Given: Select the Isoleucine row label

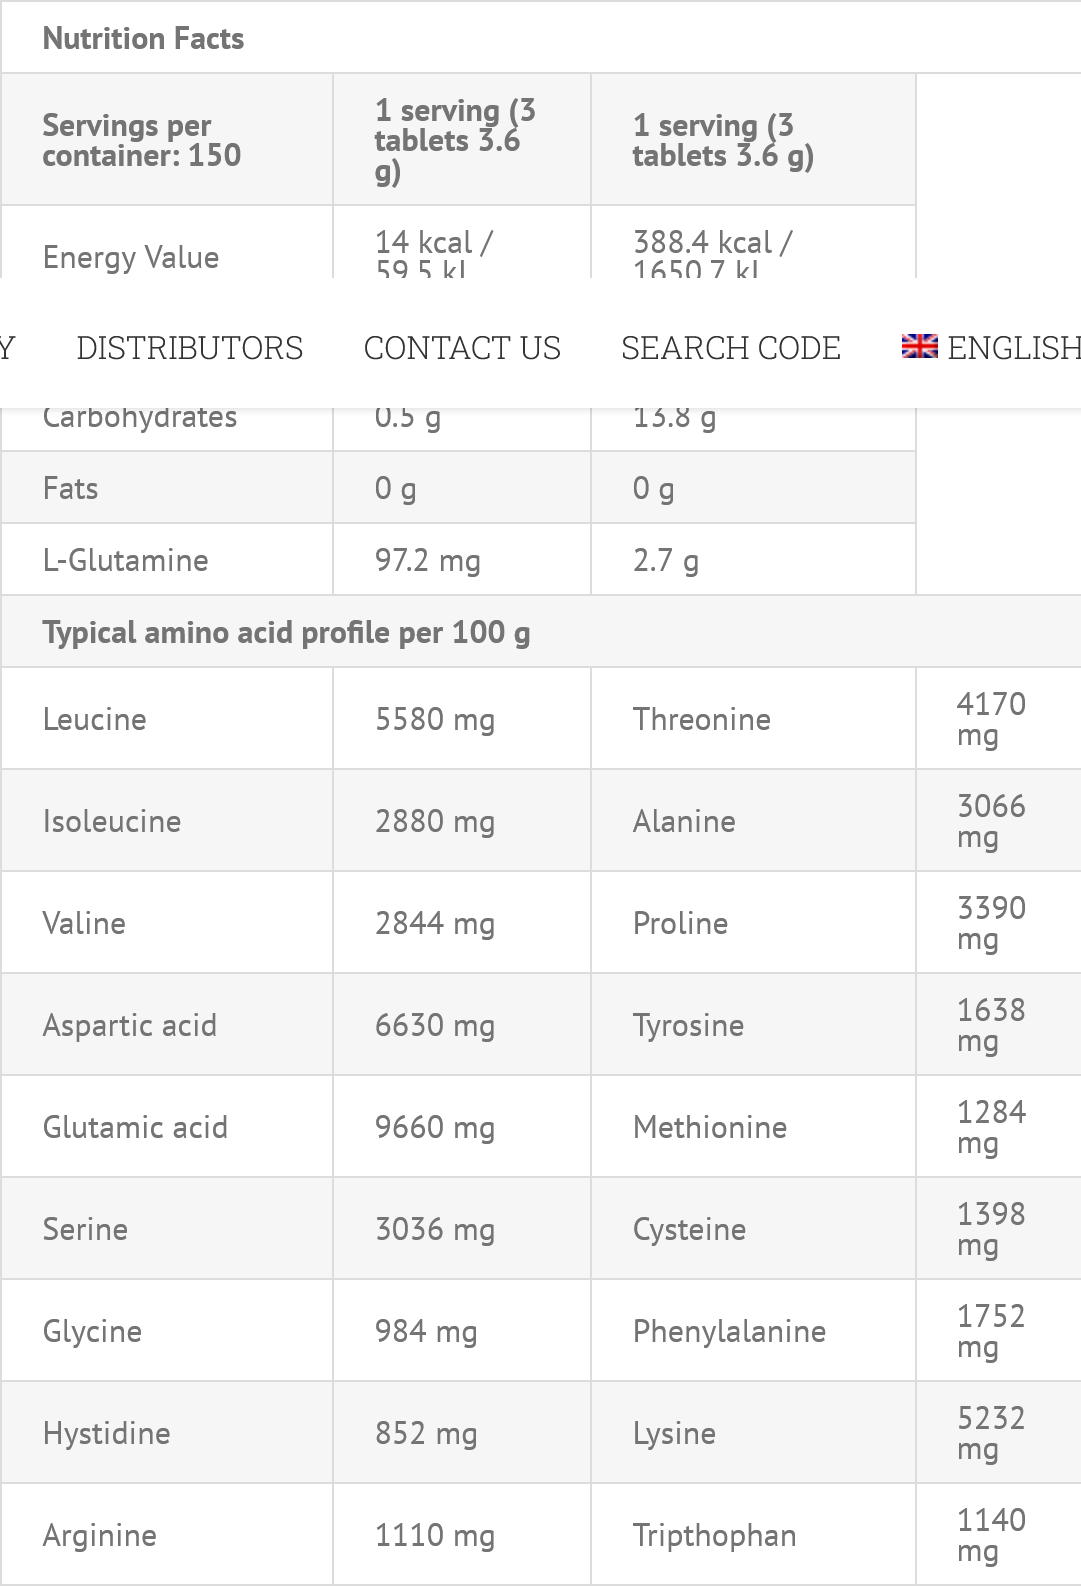Looking at the screenshot, I should pos(112,822).
